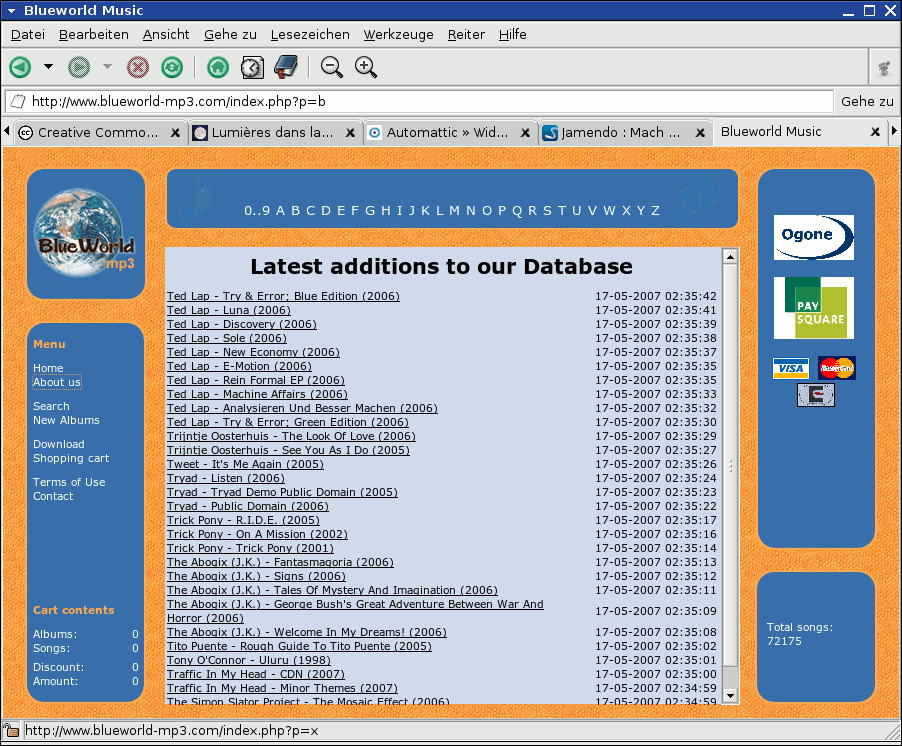The image size is (902, 746).
Task: Click the MasterCard icon
Action: (836, 368)
